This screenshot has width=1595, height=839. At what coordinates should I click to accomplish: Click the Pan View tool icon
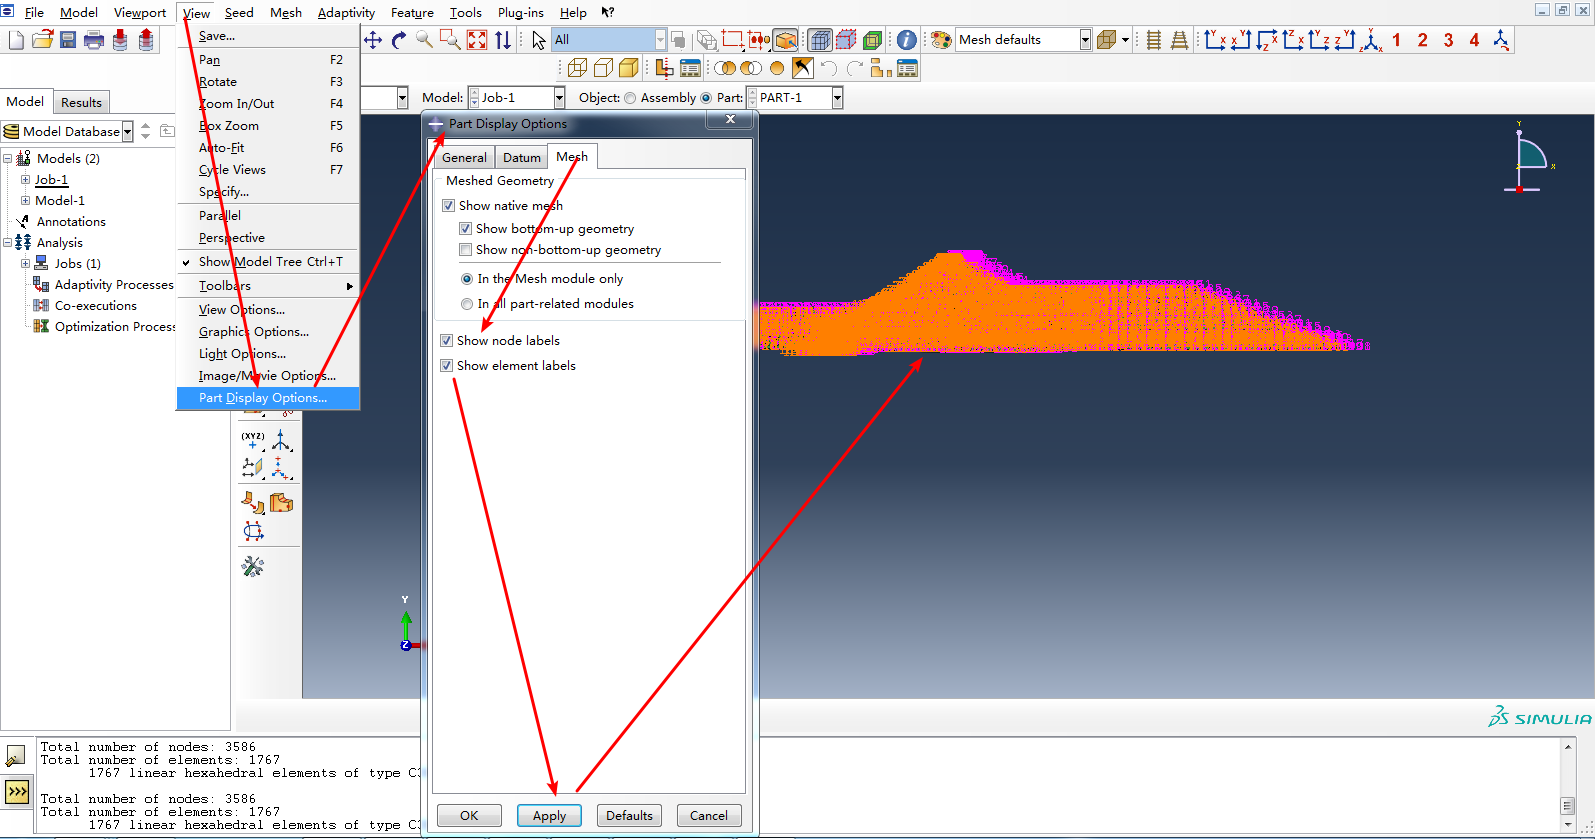(373, 40)
